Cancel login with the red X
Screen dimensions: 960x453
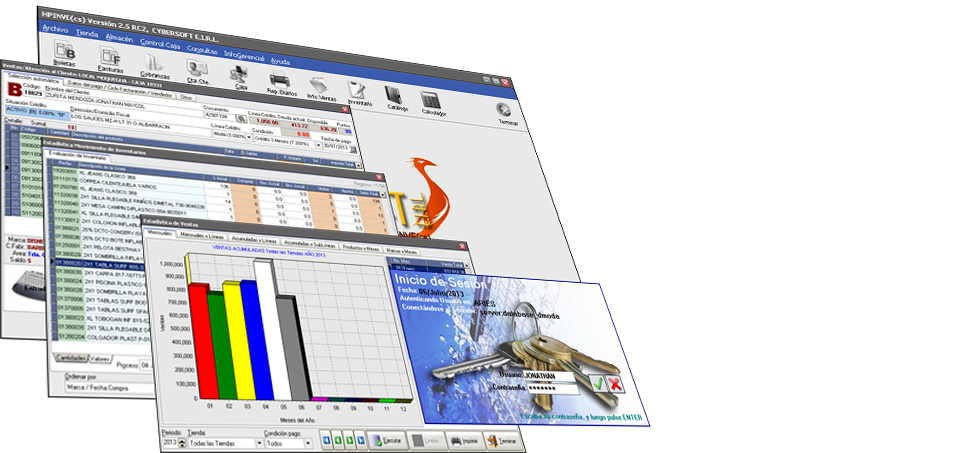click(x=614, y=383)
